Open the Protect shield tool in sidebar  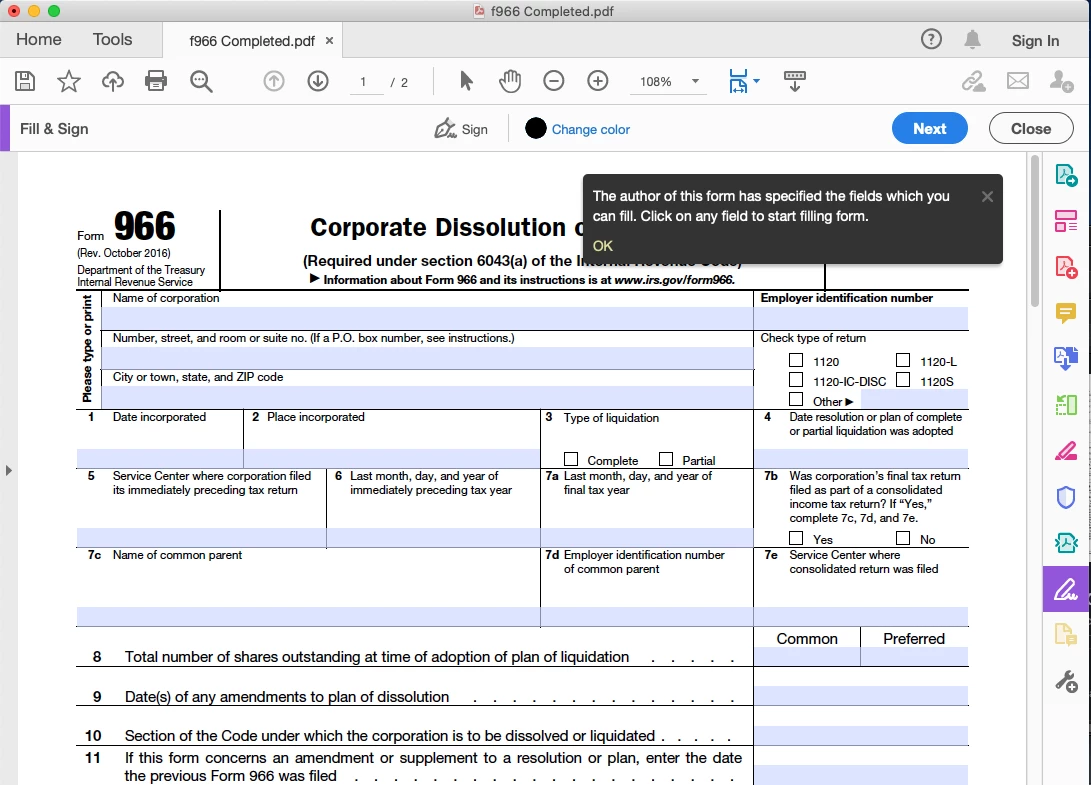(1066, 498)
